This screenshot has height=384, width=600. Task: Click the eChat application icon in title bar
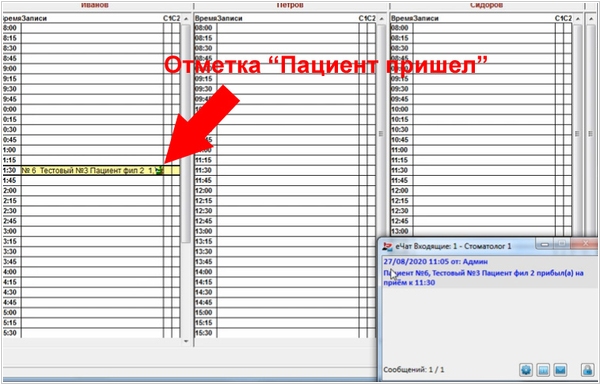click(388, 246)
